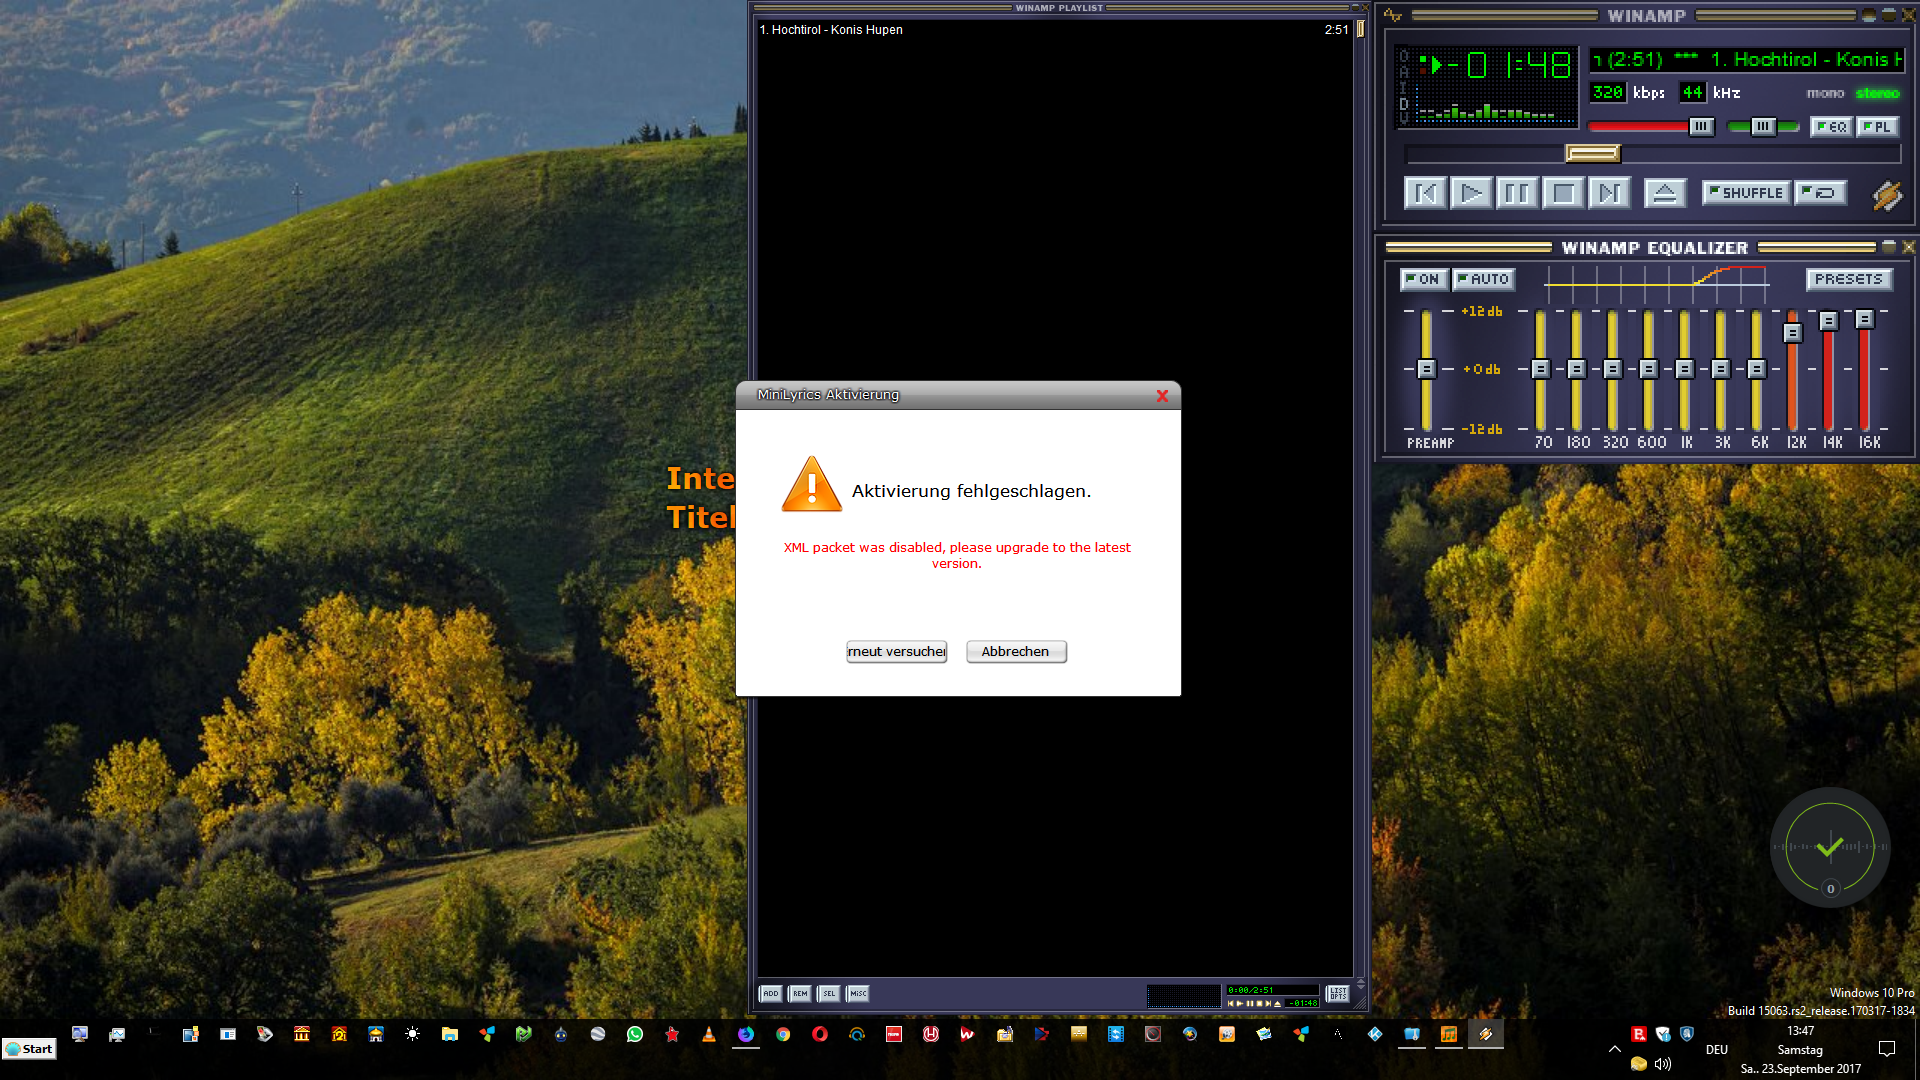Toggle the EQ window button
1920x1080 pixels.
coord(1832,127)
